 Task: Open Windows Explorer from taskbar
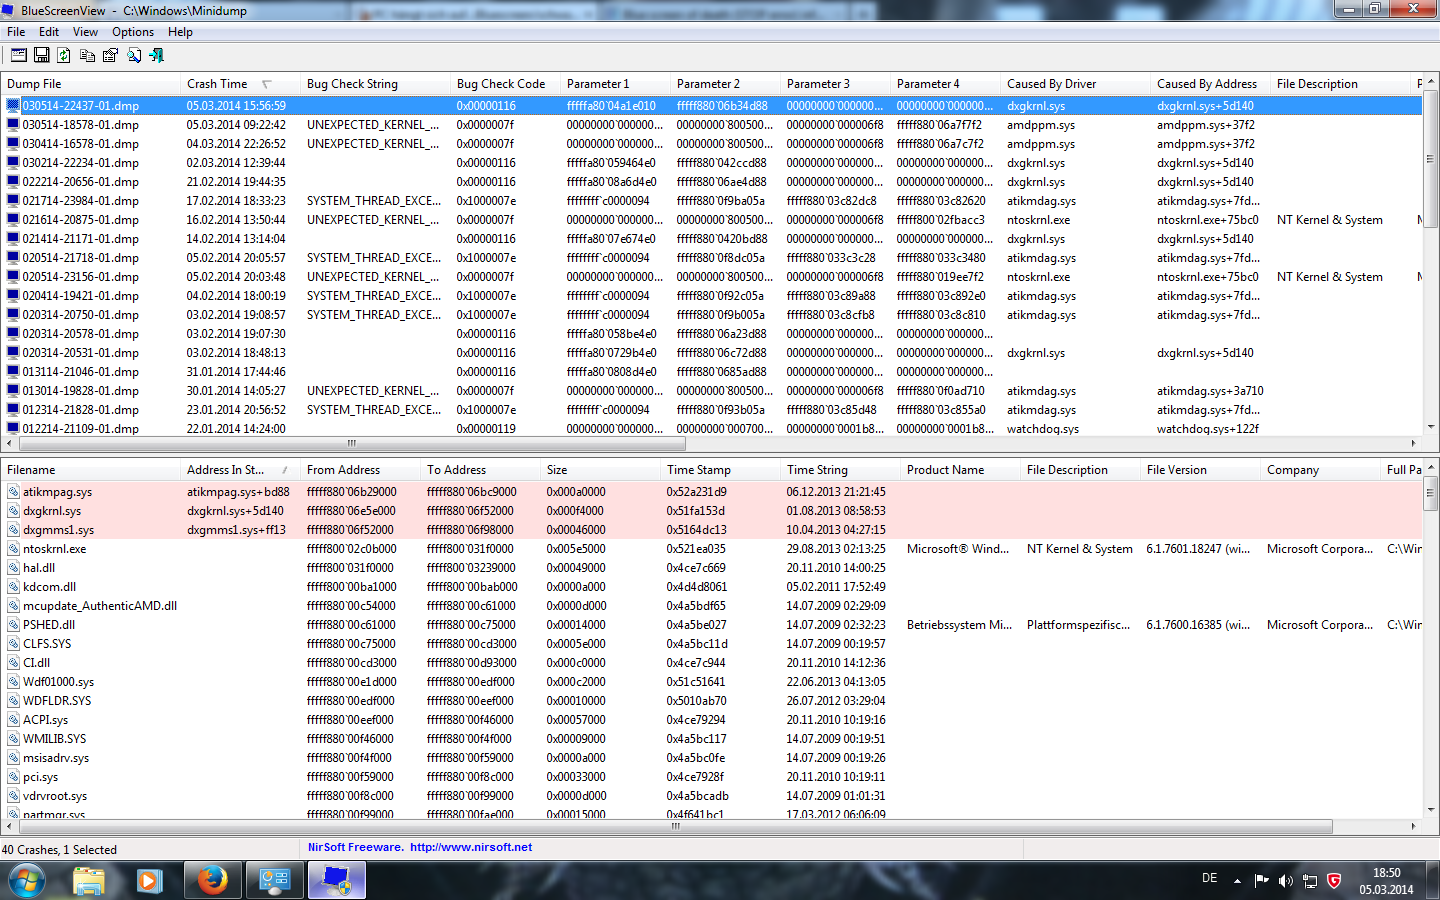(x=89, y=881)
